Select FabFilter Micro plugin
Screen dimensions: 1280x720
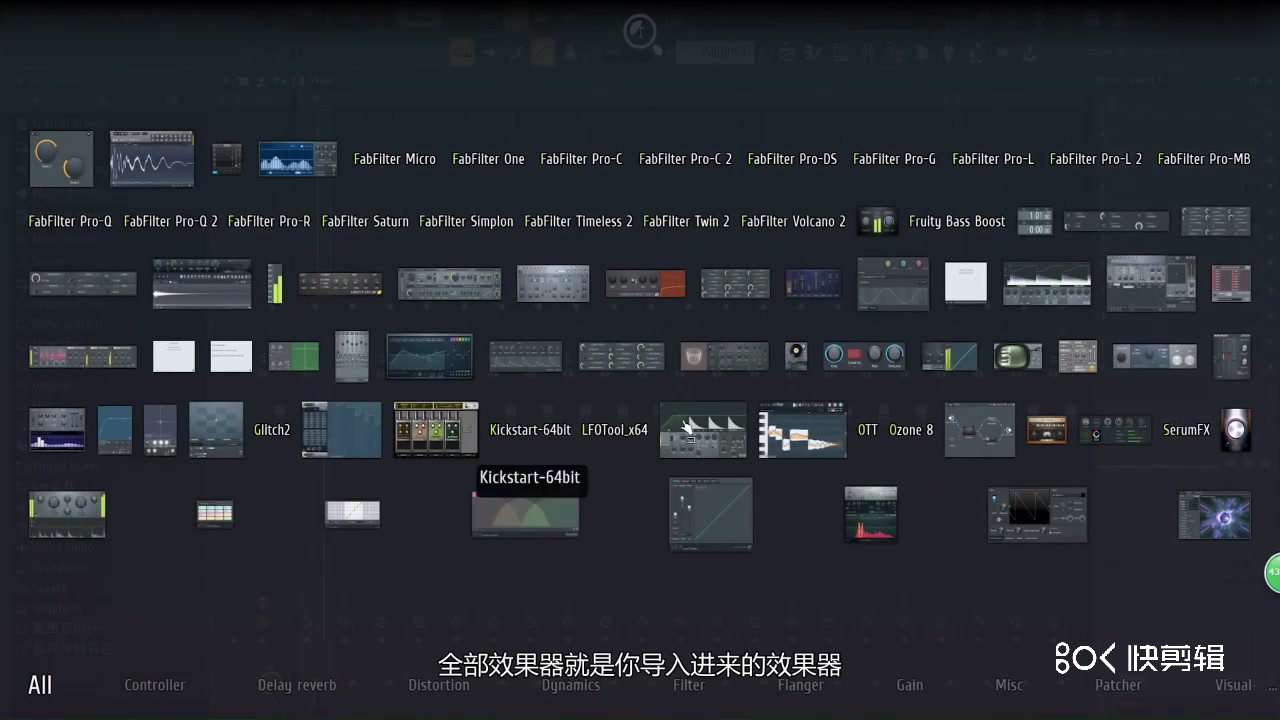coord(395,159)
